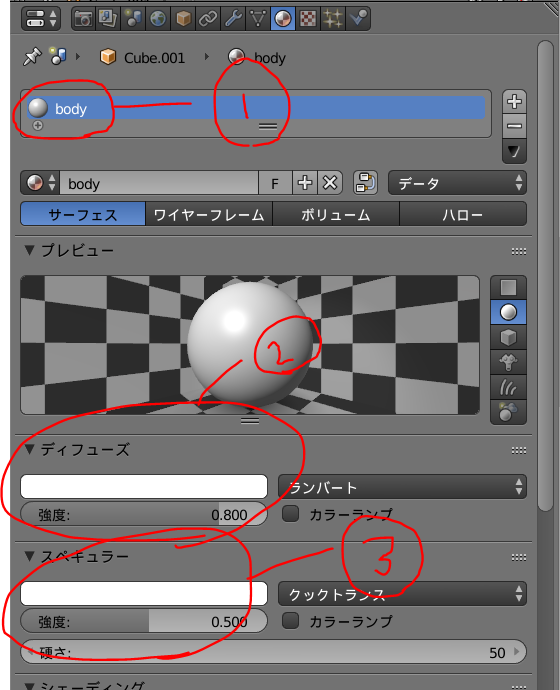This screenshot has height=690, width=560.
Task: Click the specular color swatch
Action: coord(144,593)
